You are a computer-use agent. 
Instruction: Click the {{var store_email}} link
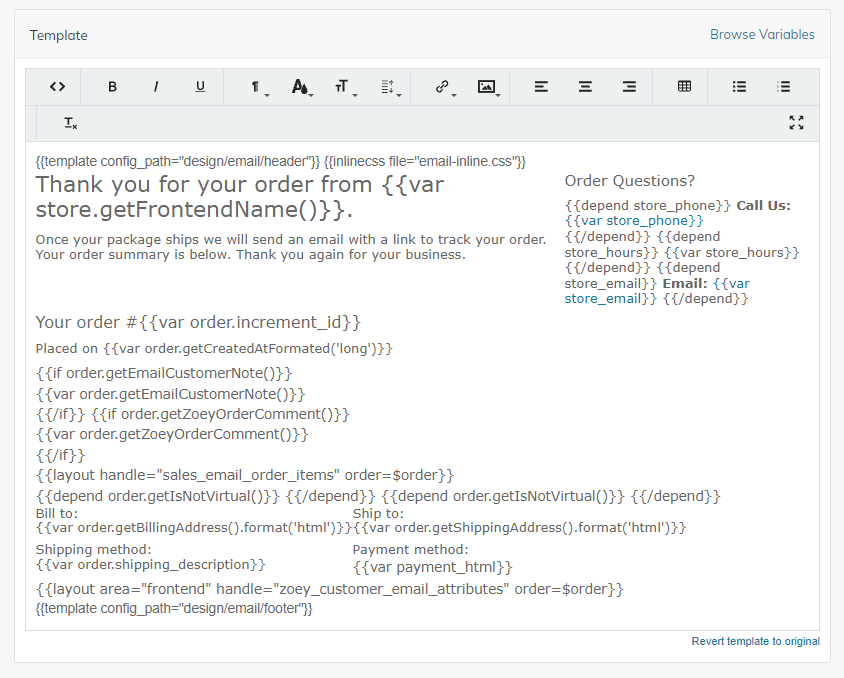click(x=657, y=291)
